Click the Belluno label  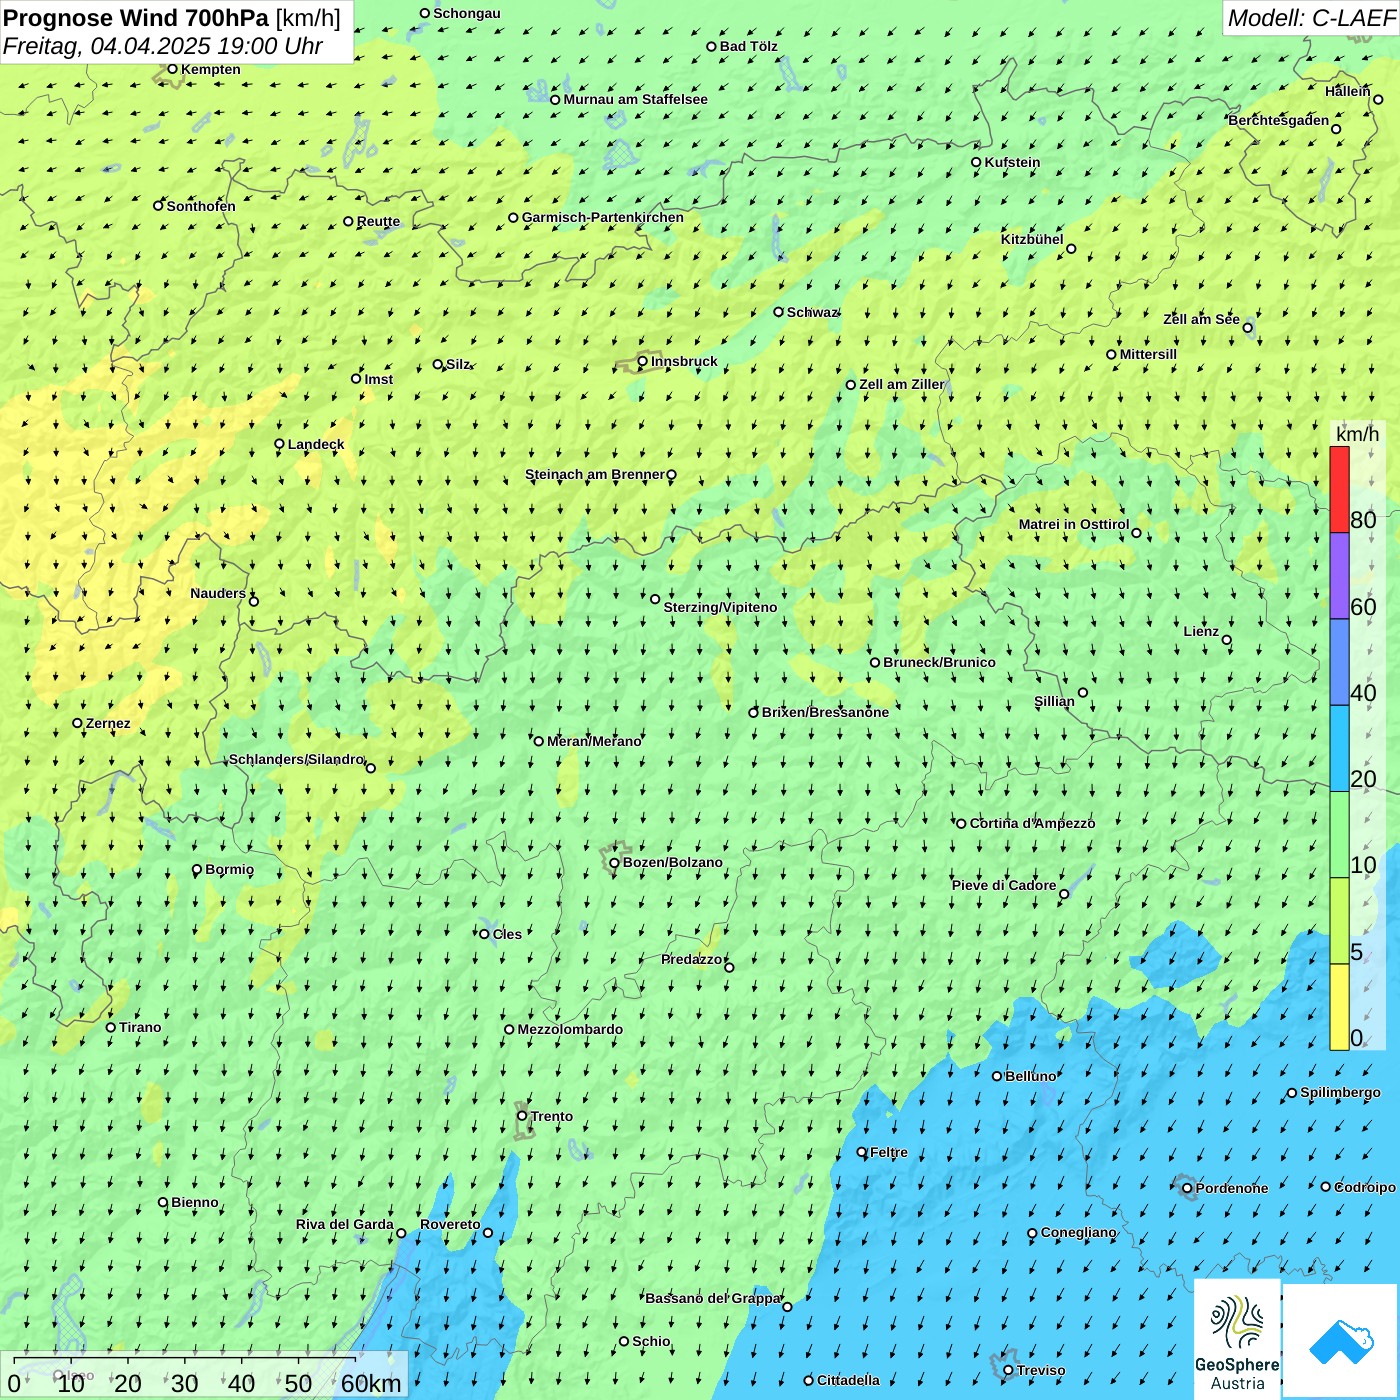pyautogui.click(x=1030, y=1076)
